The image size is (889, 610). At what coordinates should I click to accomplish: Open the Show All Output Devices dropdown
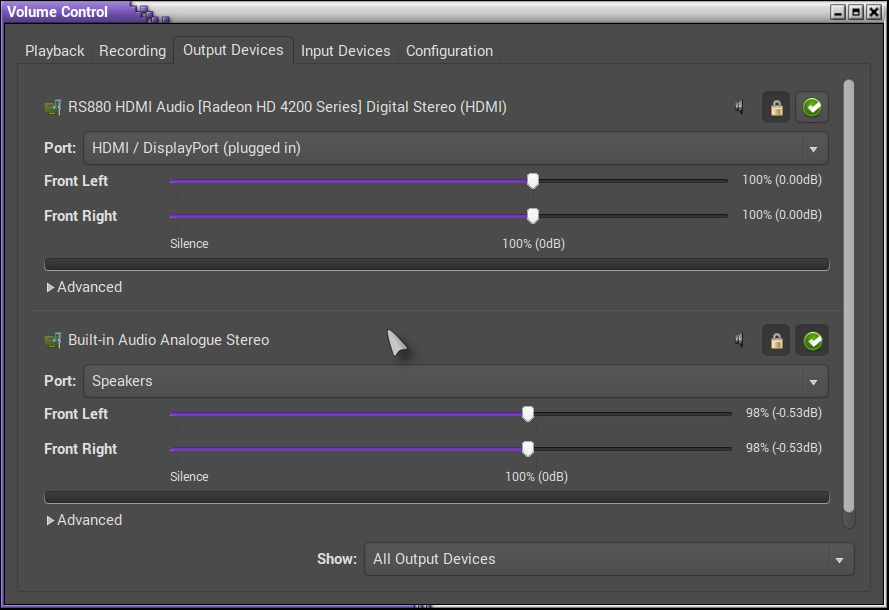point(609,559)
